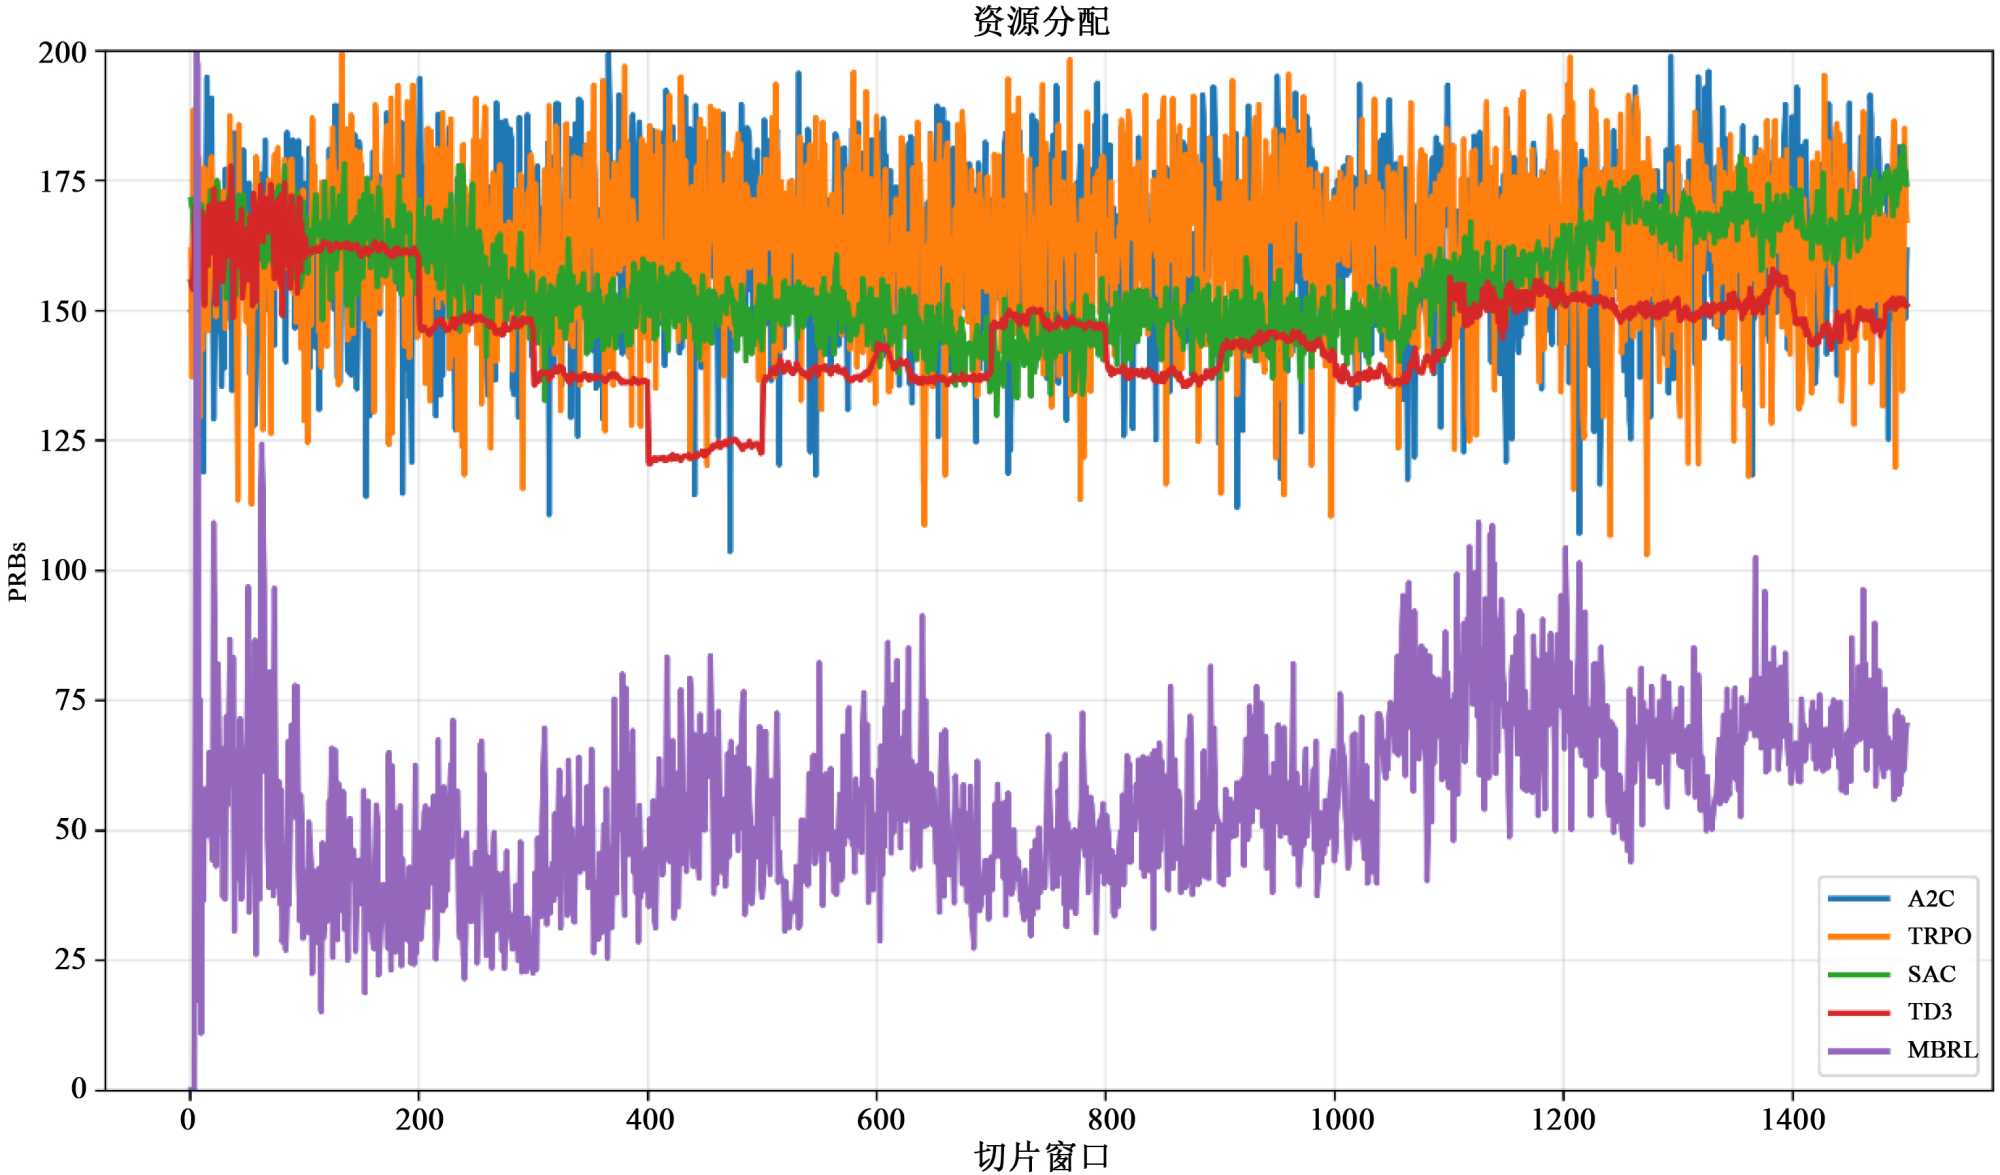The image size is (2000, 1175).
Task: Click the 100 tick on the y-axis
Action: 62,570
